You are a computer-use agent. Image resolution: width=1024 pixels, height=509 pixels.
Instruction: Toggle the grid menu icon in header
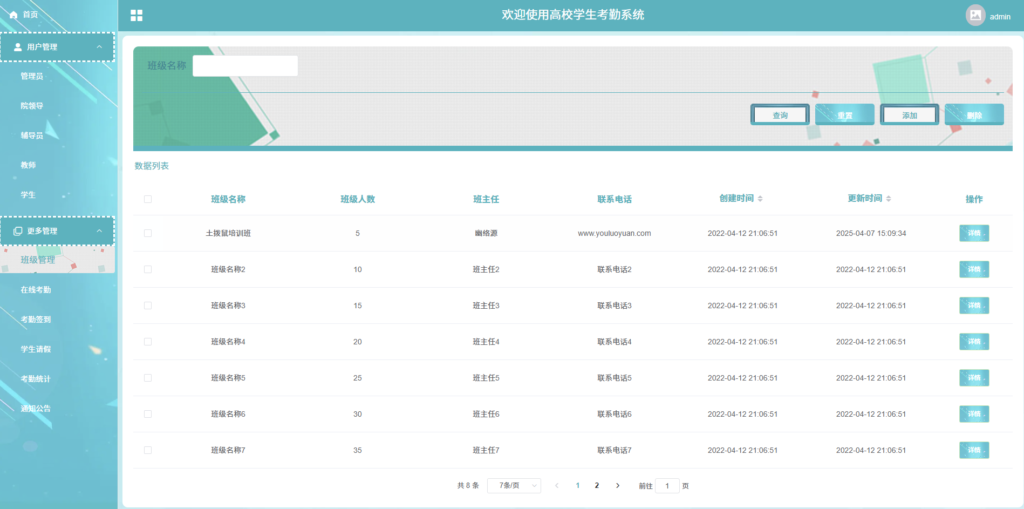[x=136, y=16]
